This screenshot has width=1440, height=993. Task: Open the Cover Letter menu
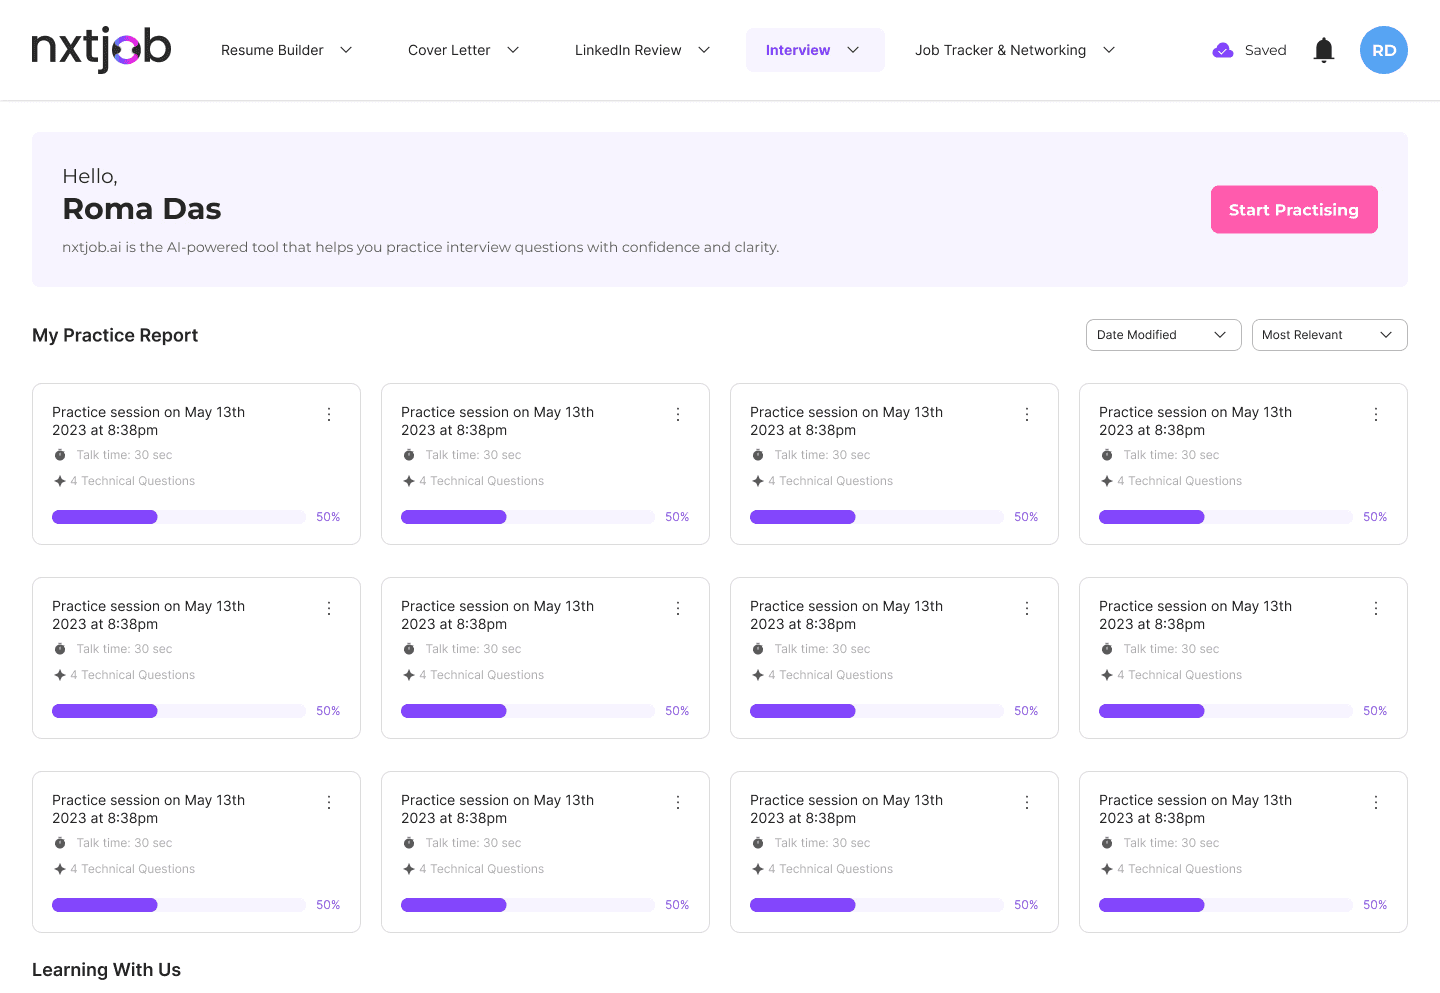(464, 50)
